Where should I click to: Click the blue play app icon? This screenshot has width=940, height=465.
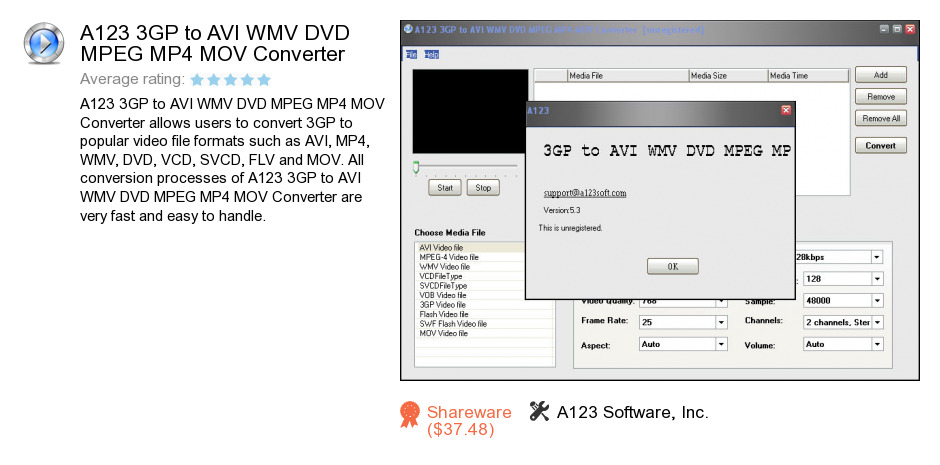tap(44, 43)
